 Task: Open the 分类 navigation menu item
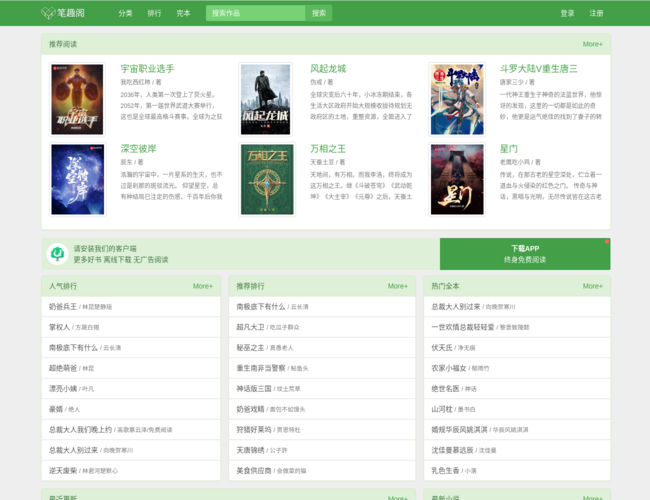[125, 13]
